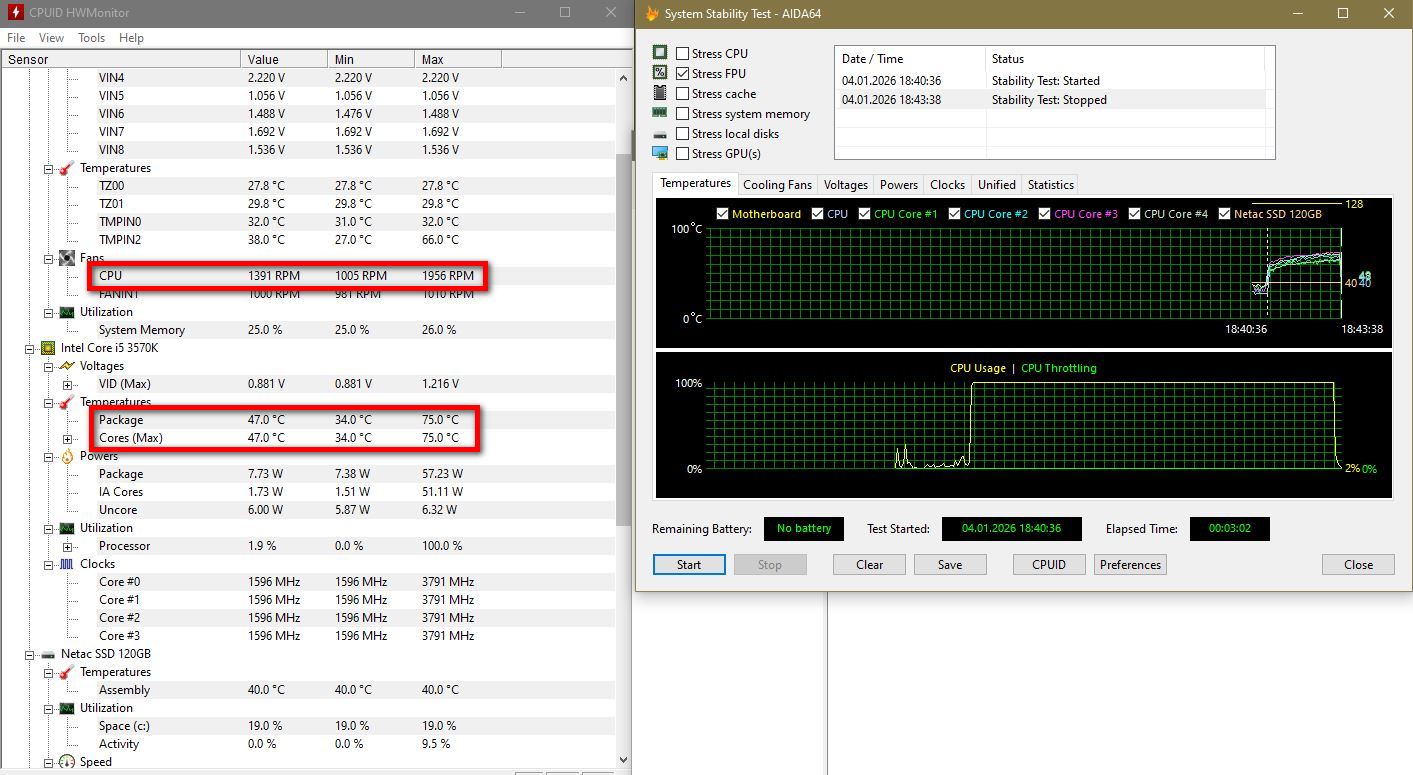Open the View menu in HWMonitor
Image resolution: width=1413 pixels, height=775 pixels.
(x=51, y=37)
